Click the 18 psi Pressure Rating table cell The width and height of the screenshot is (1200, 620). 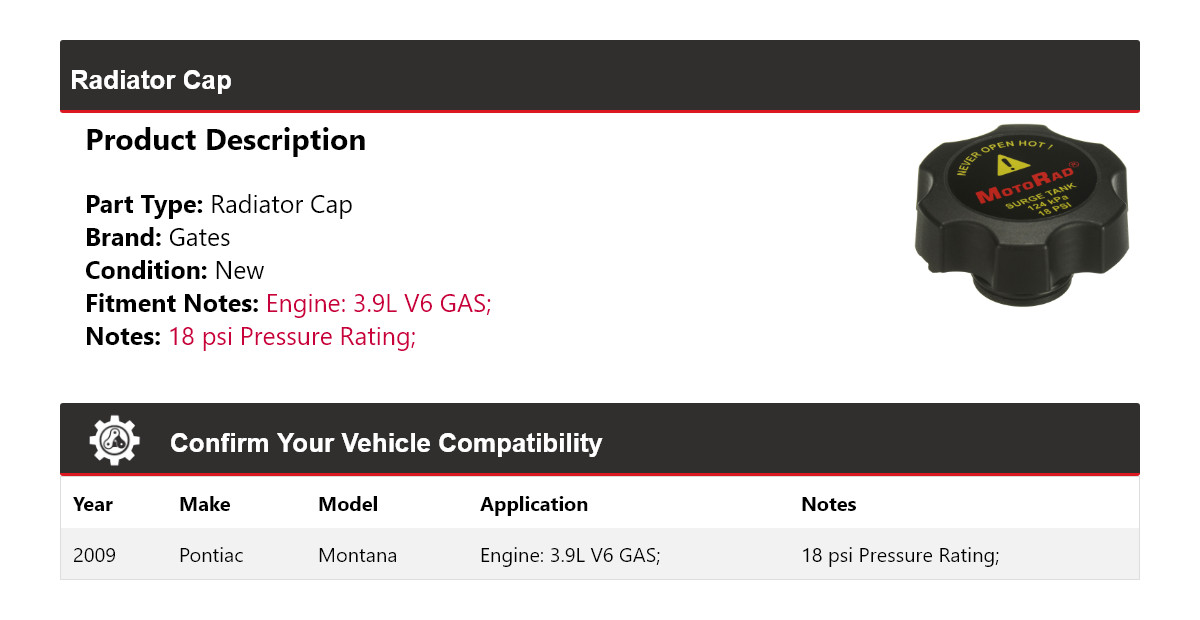tap(900, 555)
